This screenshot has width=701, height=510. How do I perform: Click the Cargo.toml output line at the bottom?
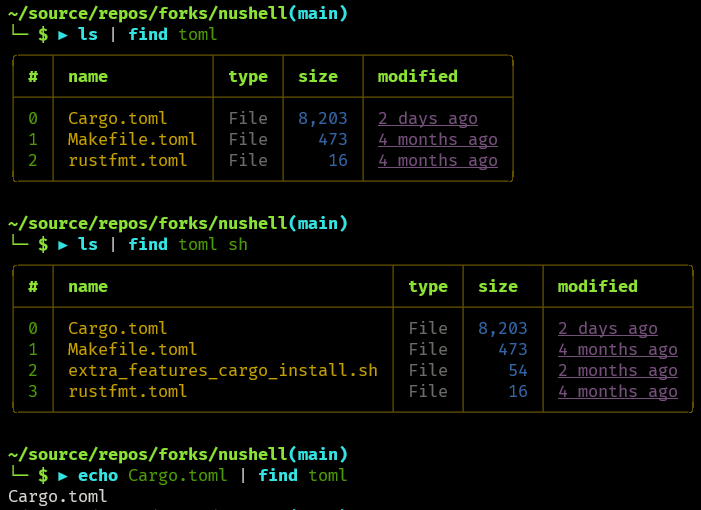57,496
